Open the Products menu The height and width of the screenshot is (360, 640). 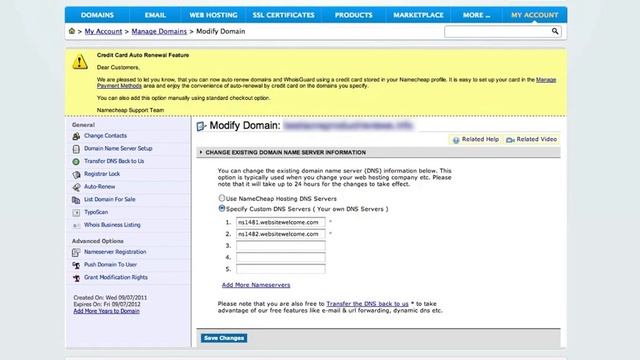pyautogui.click(x=353, y=15)
